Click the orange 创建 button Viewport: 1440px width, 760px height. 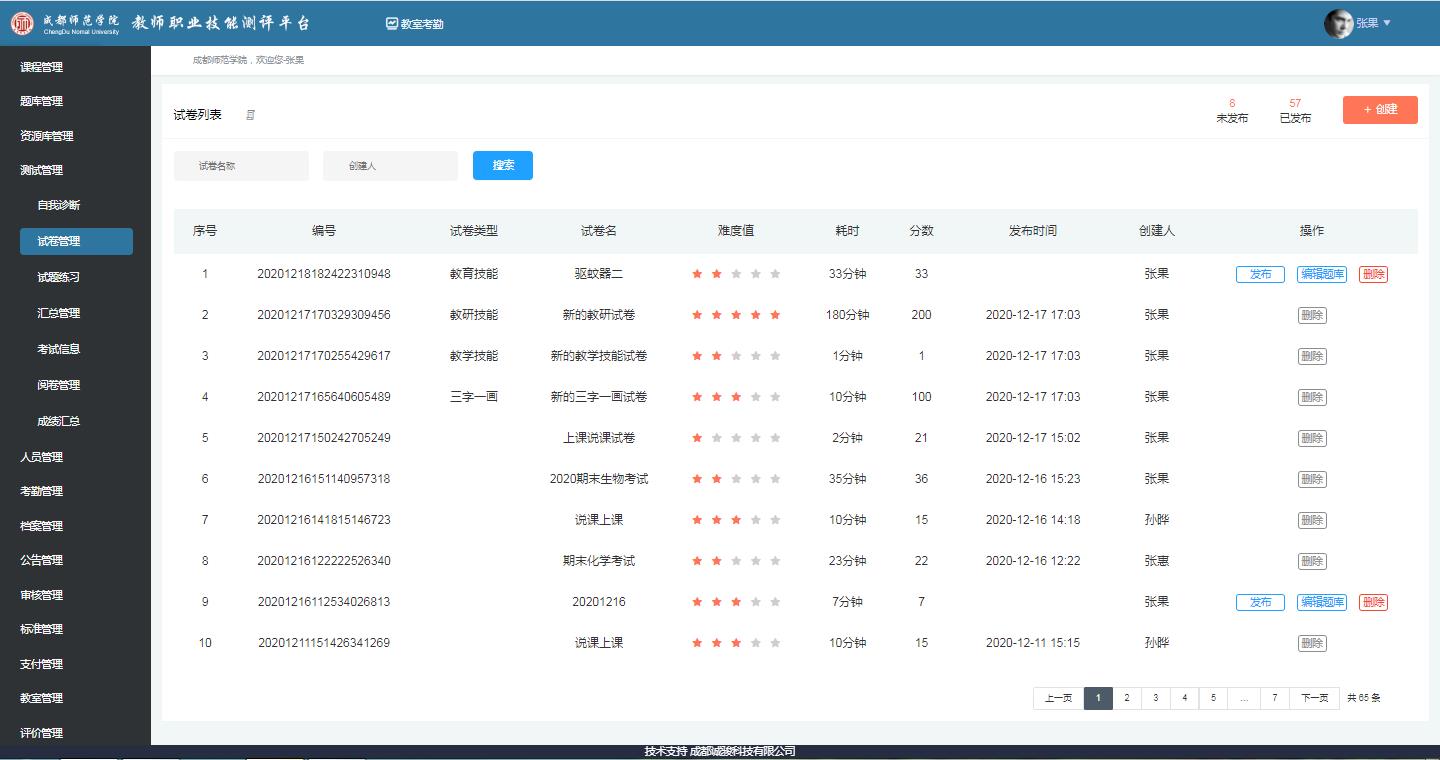tap(1380, 109)
